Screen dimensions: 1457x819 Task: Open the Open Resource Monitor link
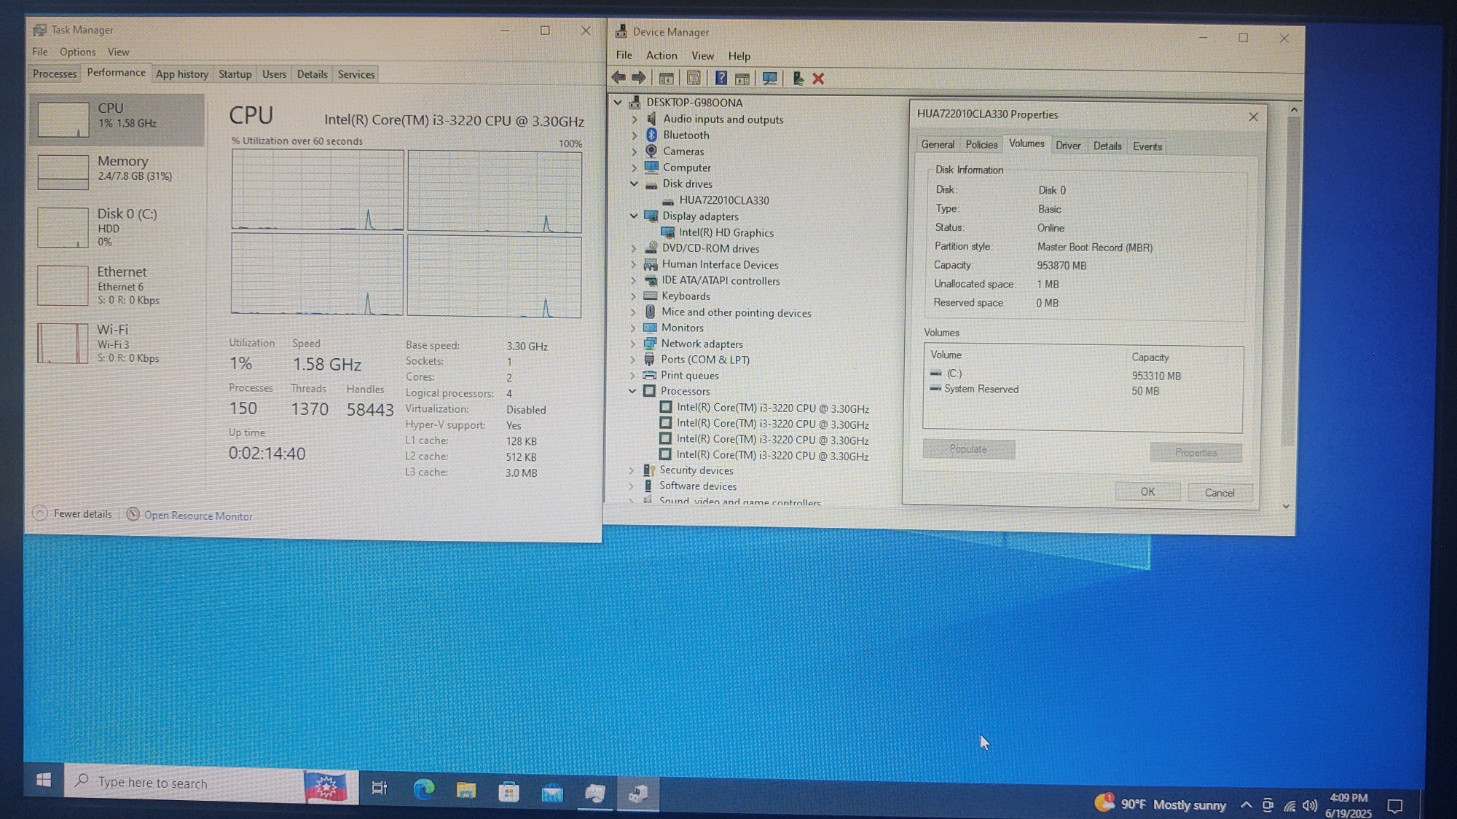pyautogui.click(x=197, y=516)
